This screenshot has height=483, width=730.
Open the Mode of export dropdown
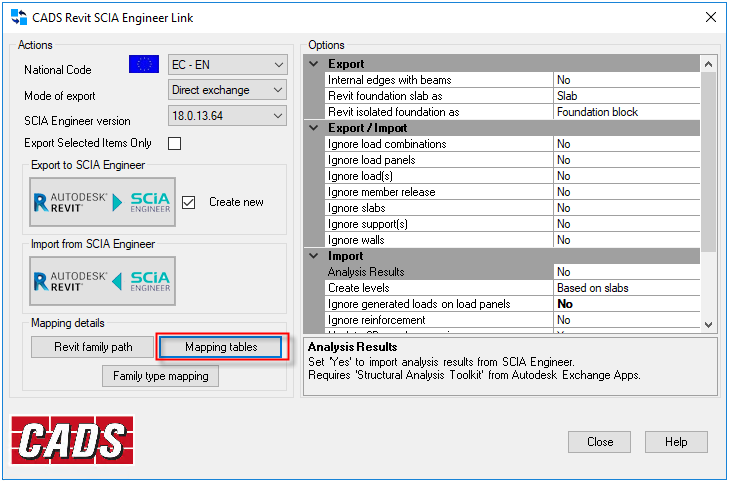pyautogui.click(x=227, y=90)
